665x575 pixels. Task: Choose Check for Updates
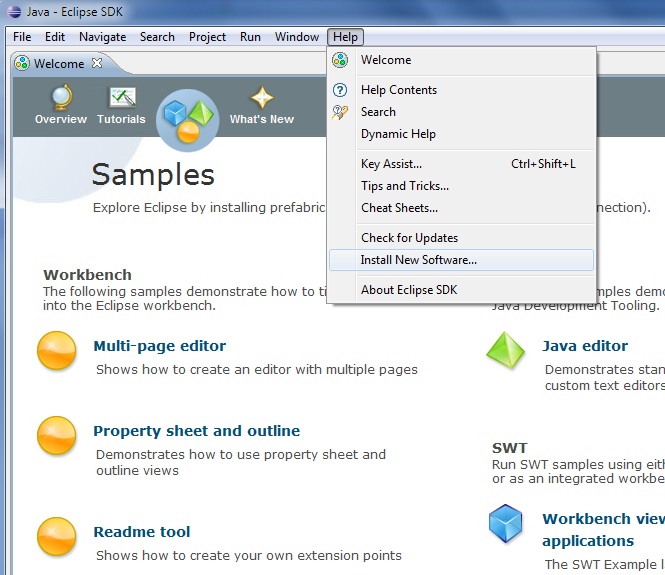[461, 238]
